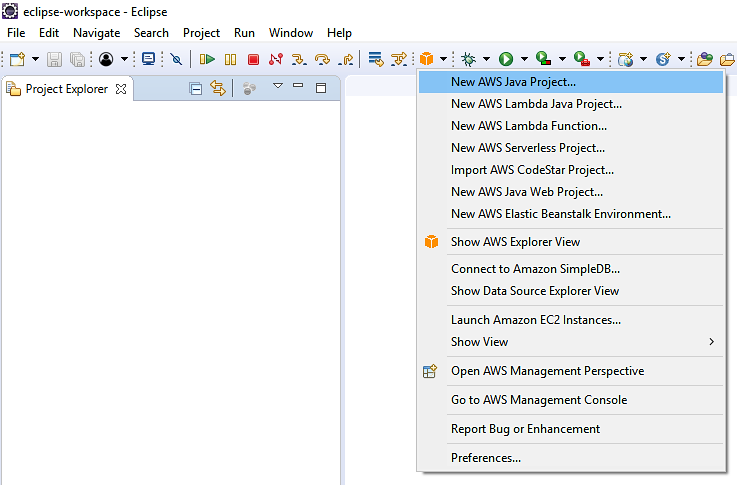Click the grayed filter icon in Project Explorer
Viewport: 737px width, 485px height.
249,88
